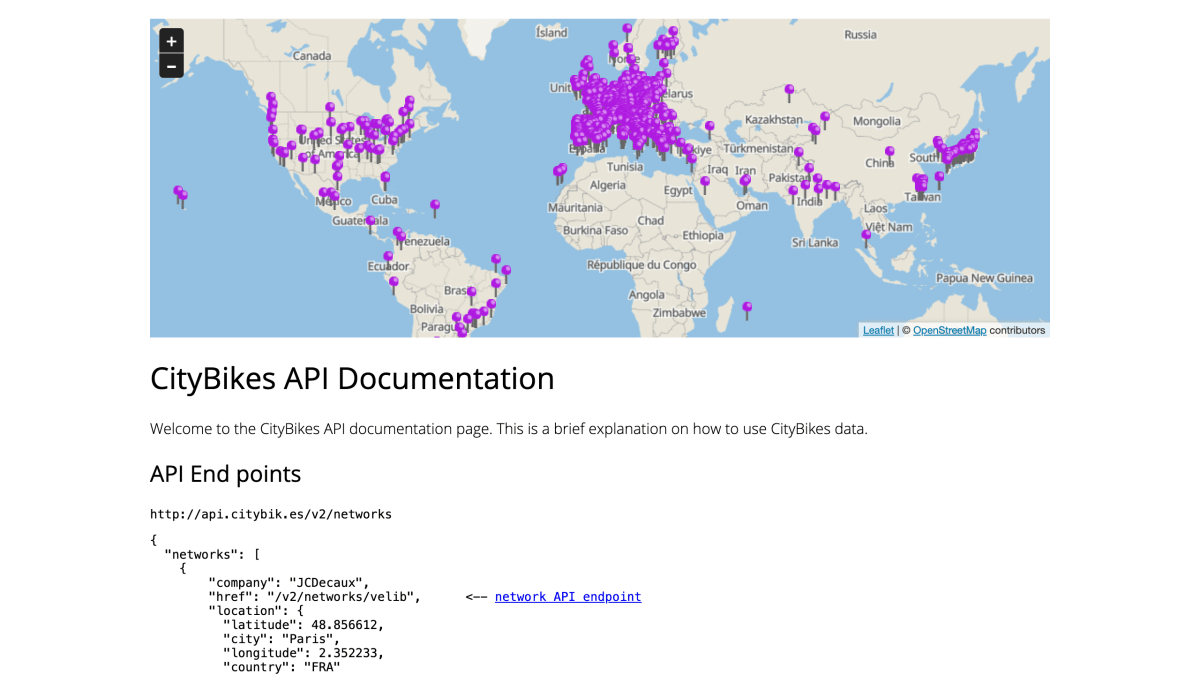Click the marker on the Guatemala label
The width and height of the screenshot is (1200, 675).
[x=370, y=225]
